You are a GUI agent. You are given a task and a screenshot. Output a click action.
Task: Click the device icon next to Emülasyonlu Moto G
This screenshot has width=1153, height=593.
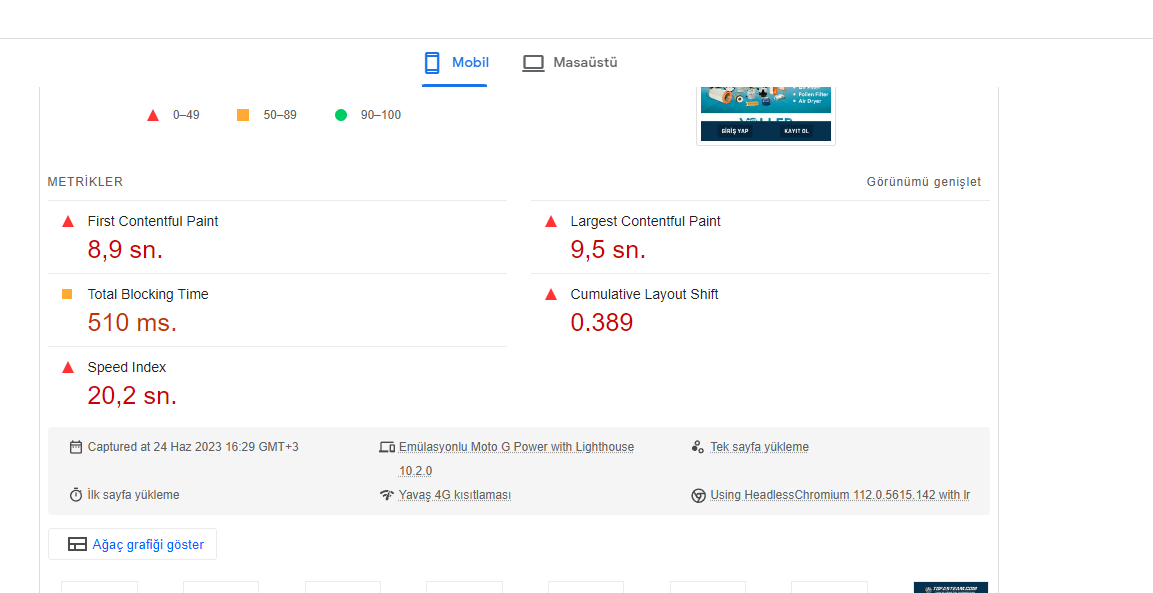[x=387, y=447]
